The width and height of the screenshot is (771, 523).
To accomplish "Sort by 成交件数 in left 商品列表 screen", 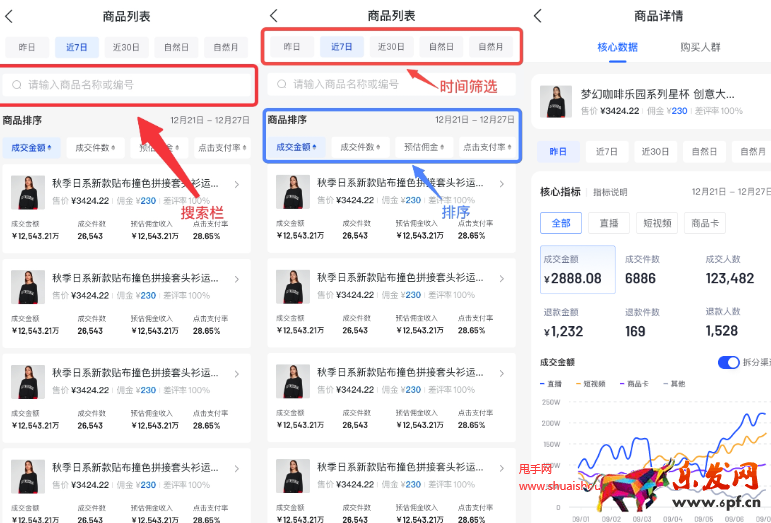I will click(95, 147).
